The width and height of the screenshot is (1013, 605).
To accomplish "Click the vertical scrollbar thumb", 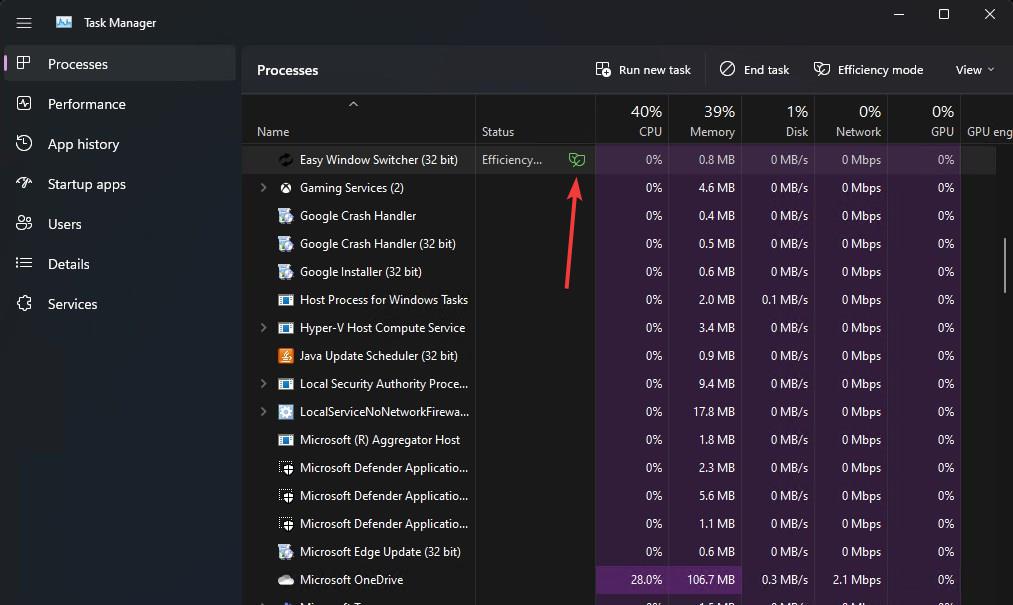I will coord(1005,263).
